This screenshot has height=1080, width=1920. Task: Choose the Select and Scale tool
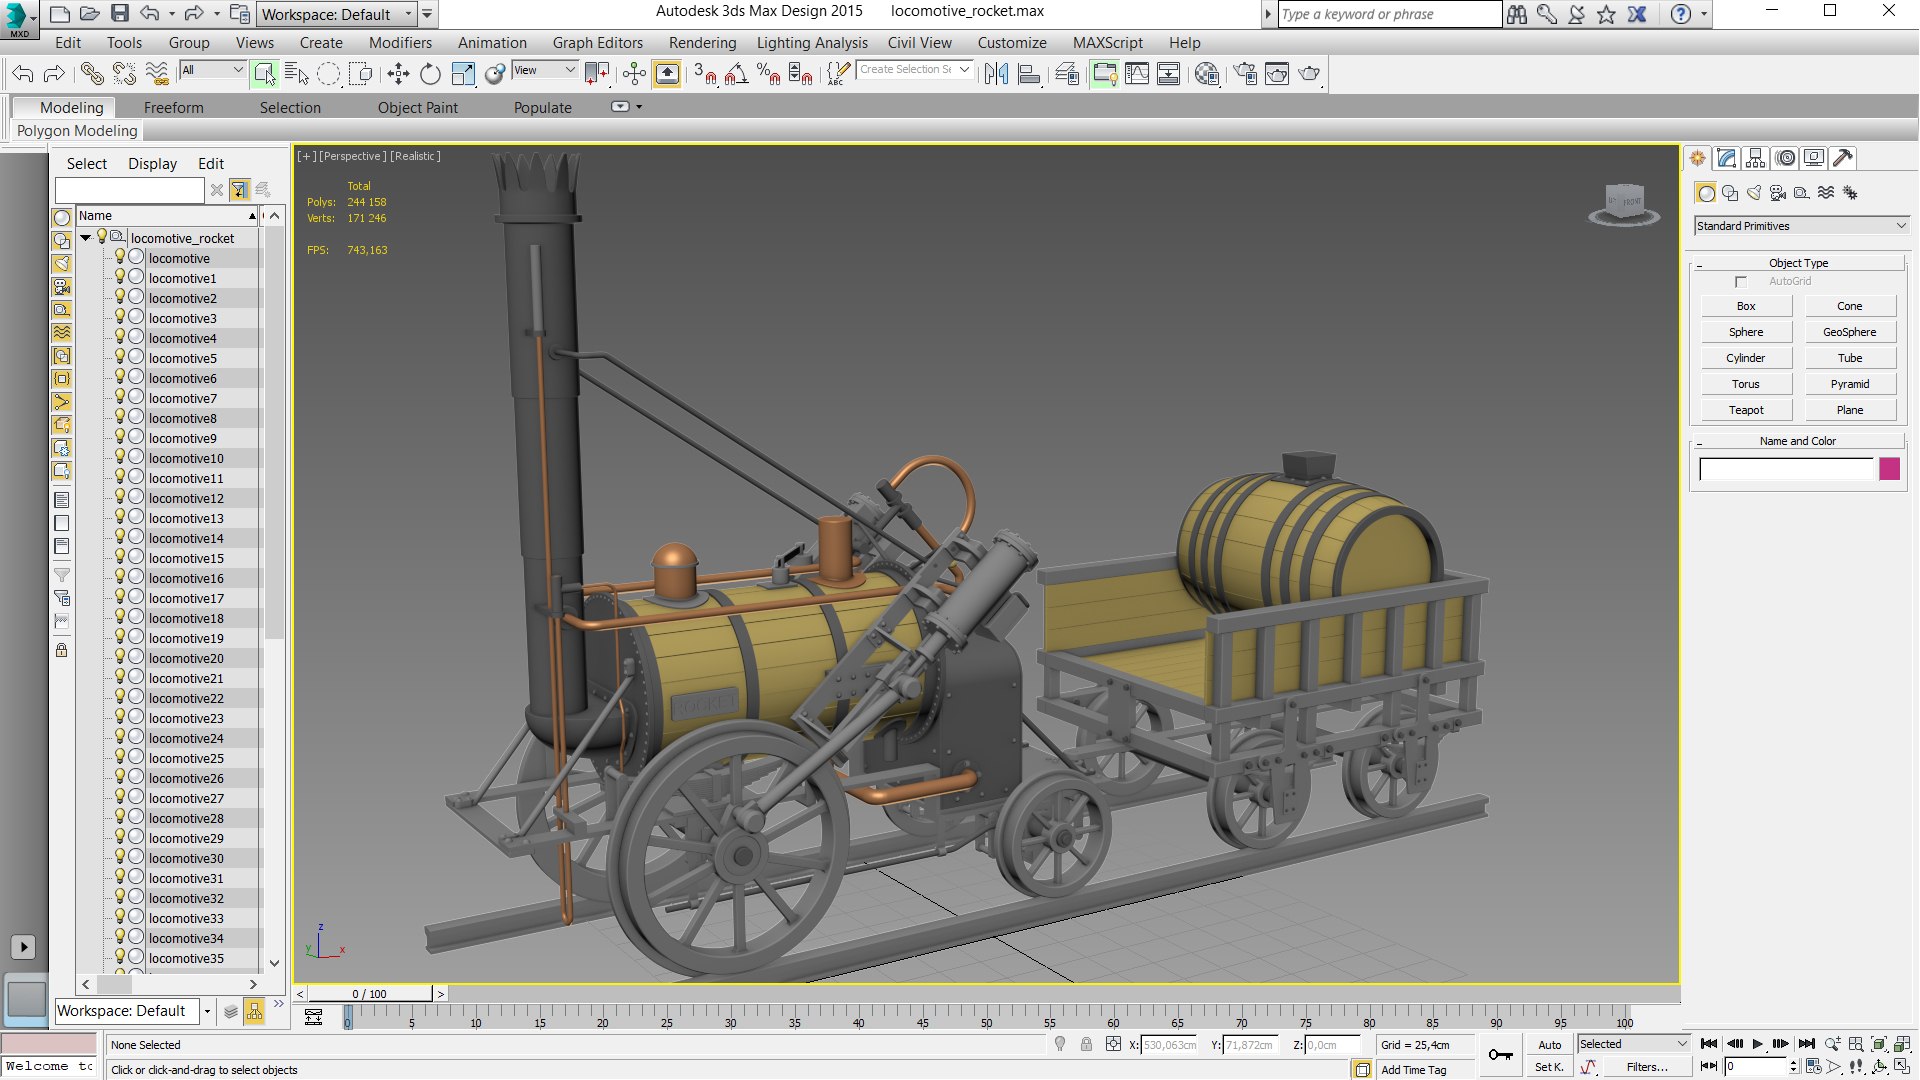pyautogui.click(x=463, y=73)
